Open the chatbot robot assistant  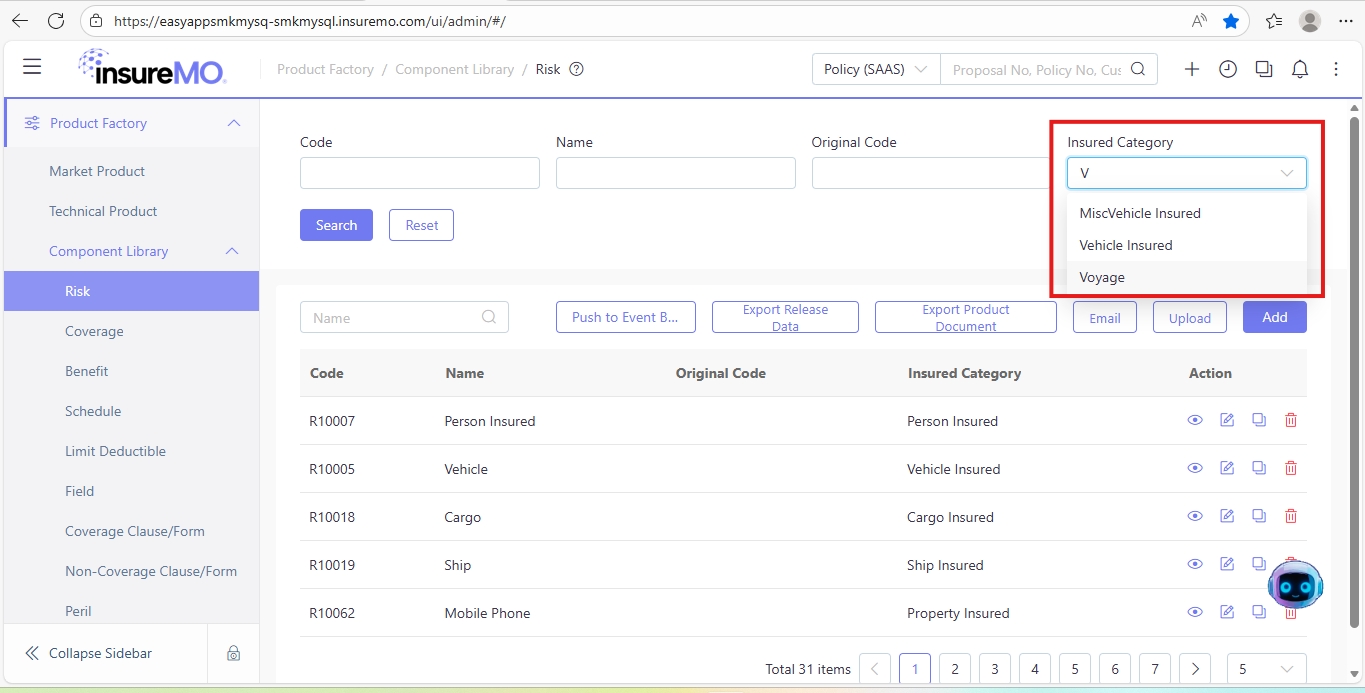click(x=1295, y=583)
